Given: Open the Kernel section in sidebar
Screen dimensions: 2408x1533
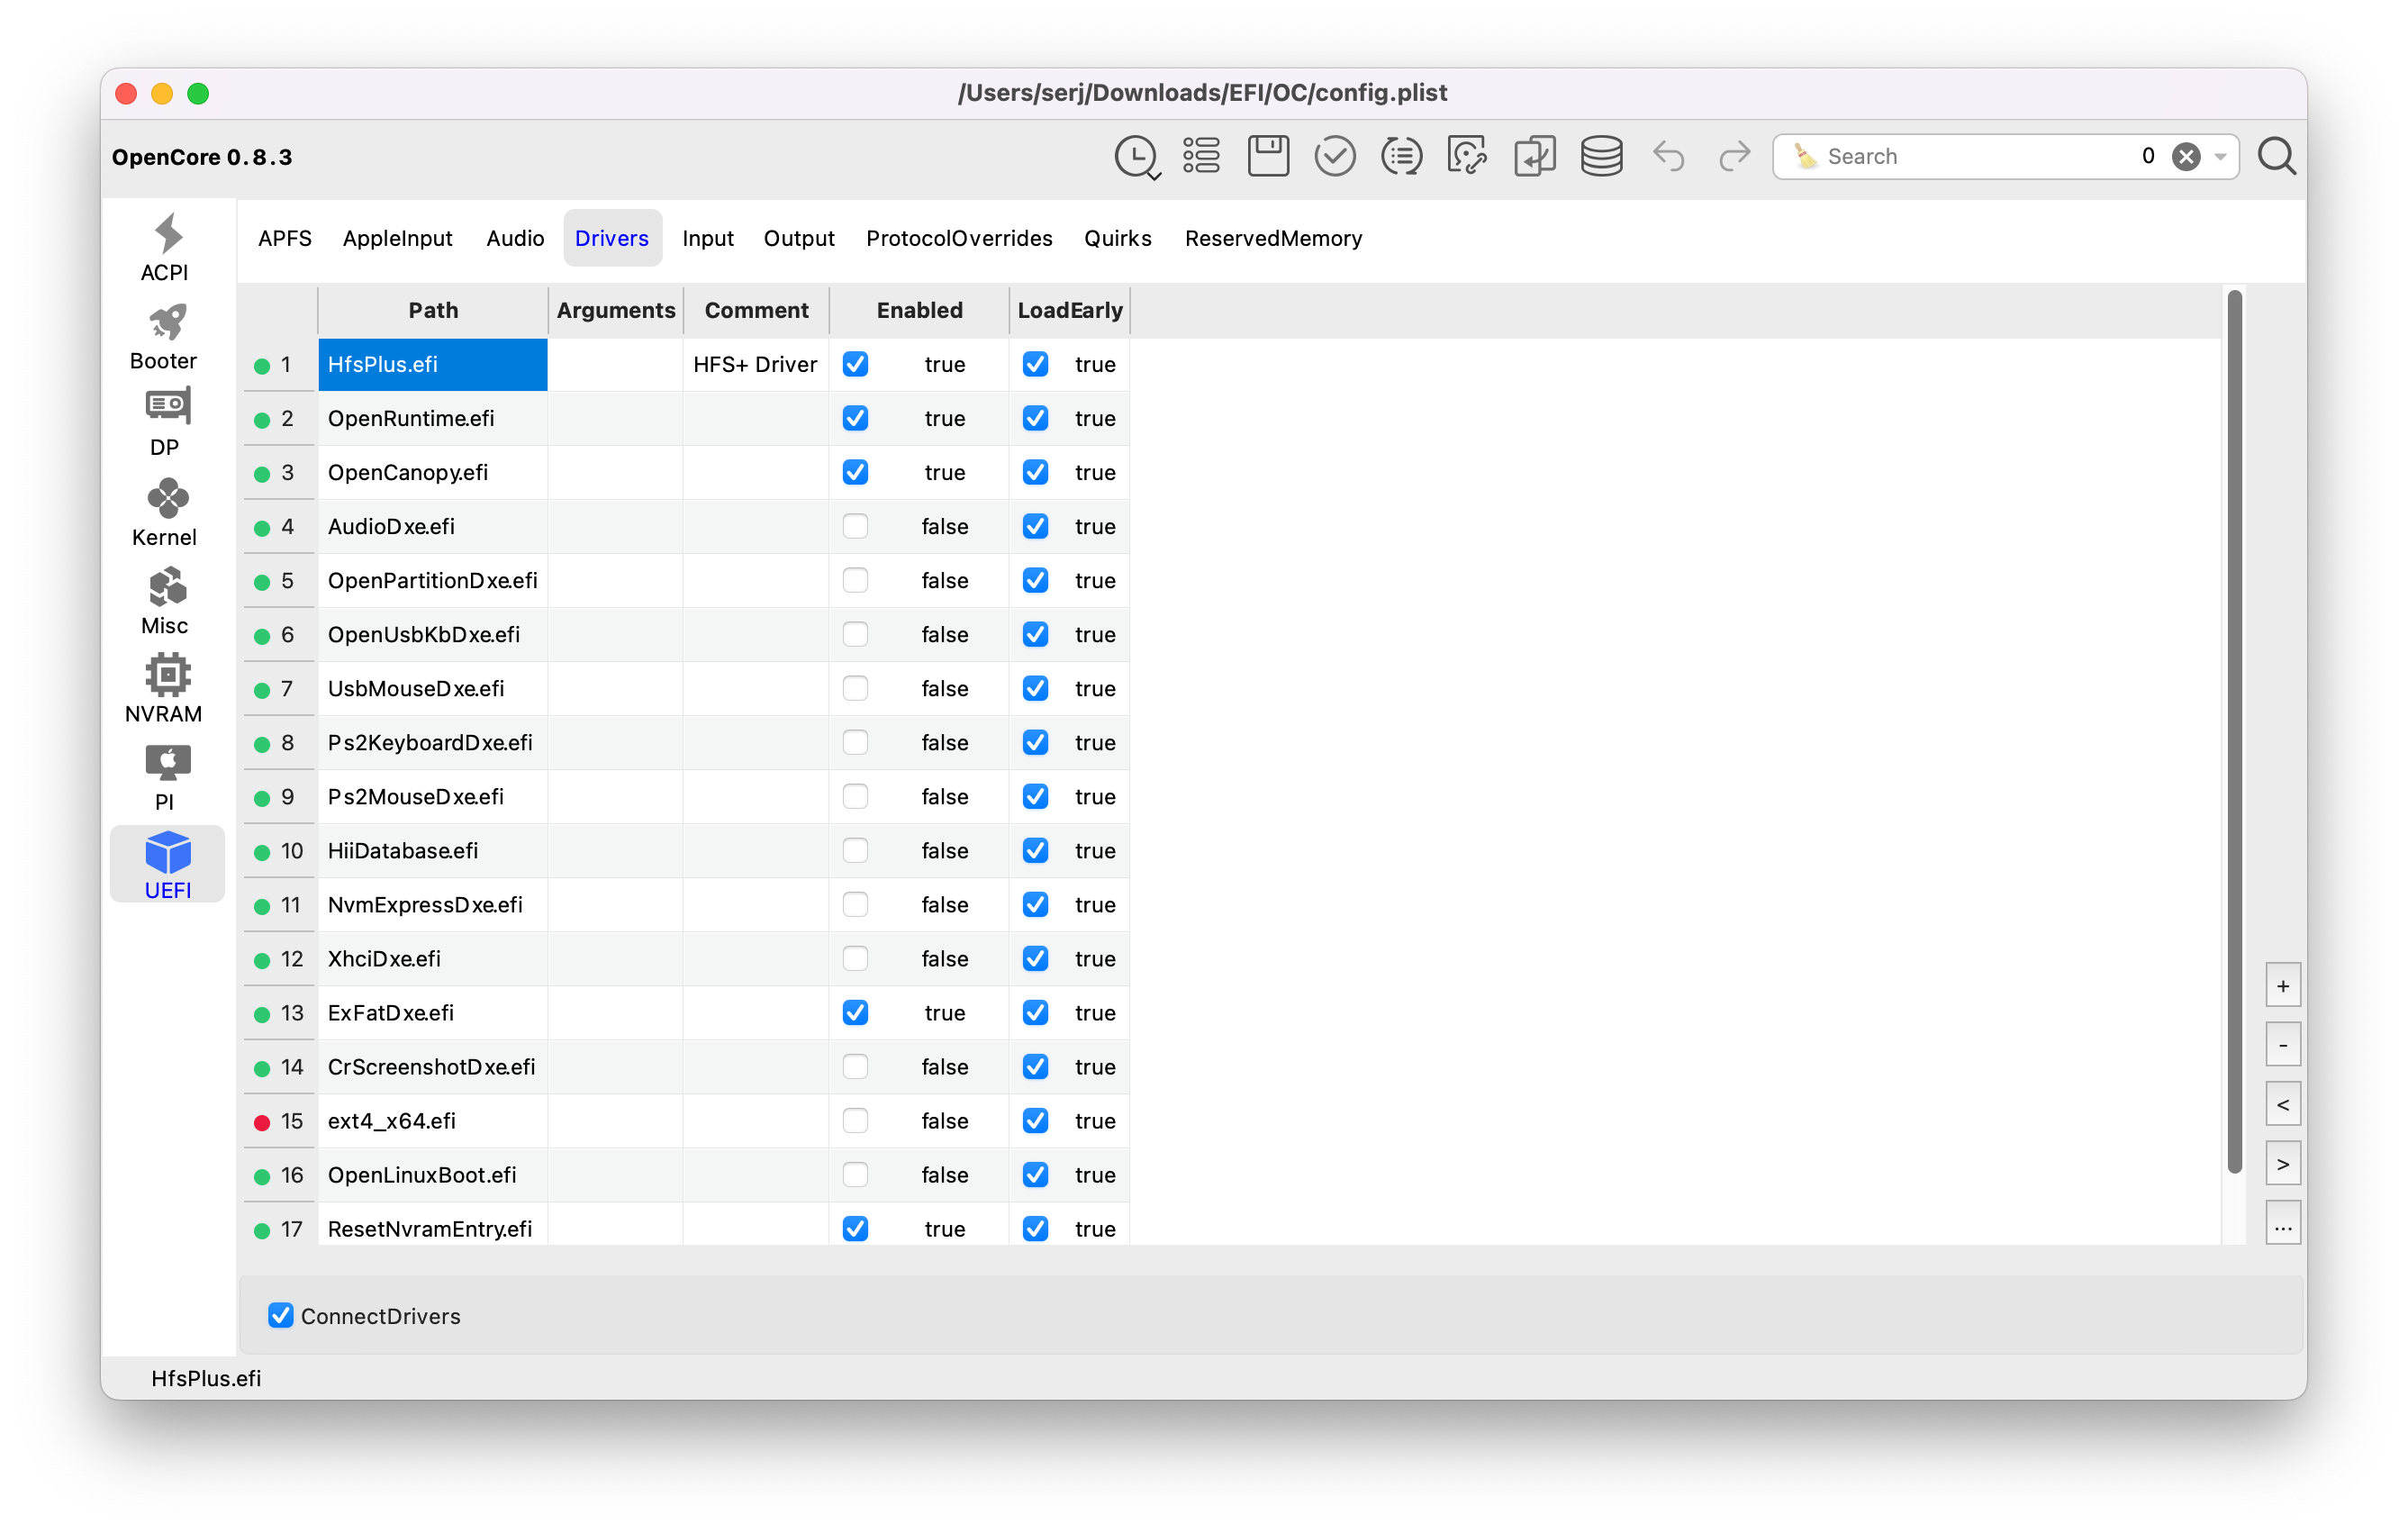Looking at the screenshot, I should 165,511.
